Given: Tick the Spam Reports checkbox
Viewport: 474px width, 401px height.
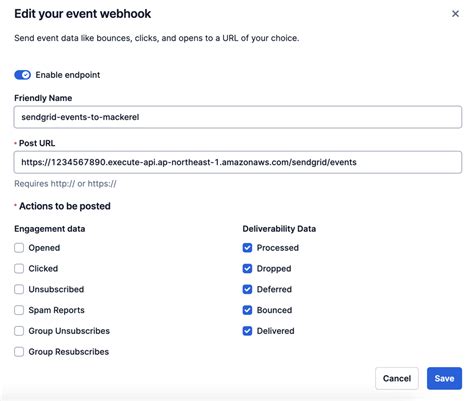Looking at the screenshot, I should [x=19, y=310].
